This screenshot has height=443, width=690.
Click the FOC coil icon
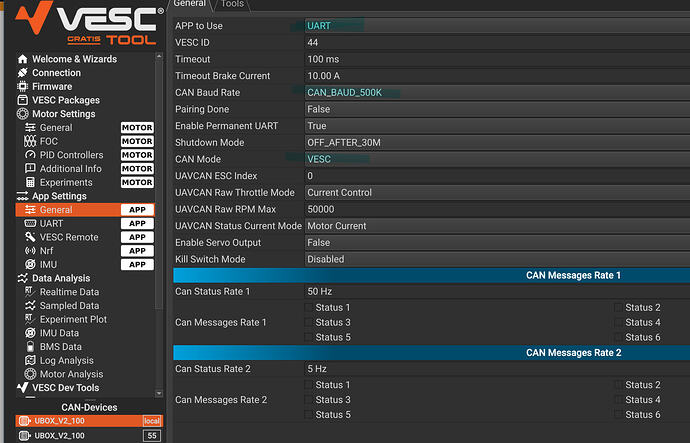30,141
